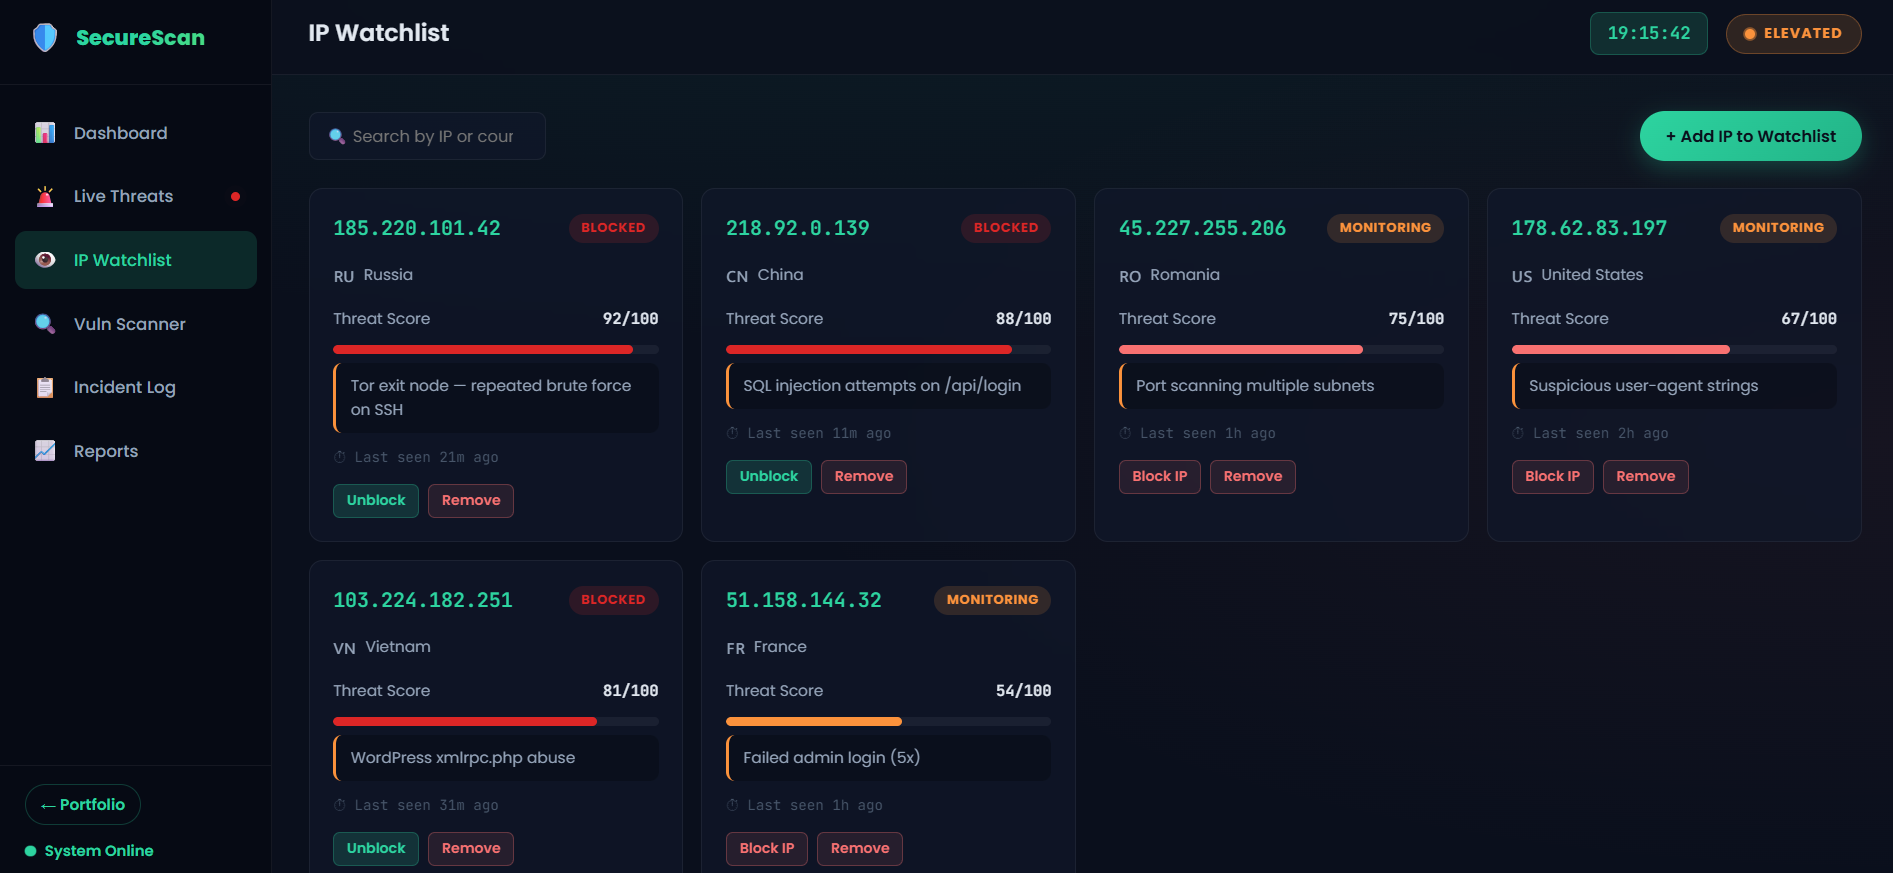Unblock IP 185.220.101.42
Screen dimensions: 1893x873
[x=376, y=500]
